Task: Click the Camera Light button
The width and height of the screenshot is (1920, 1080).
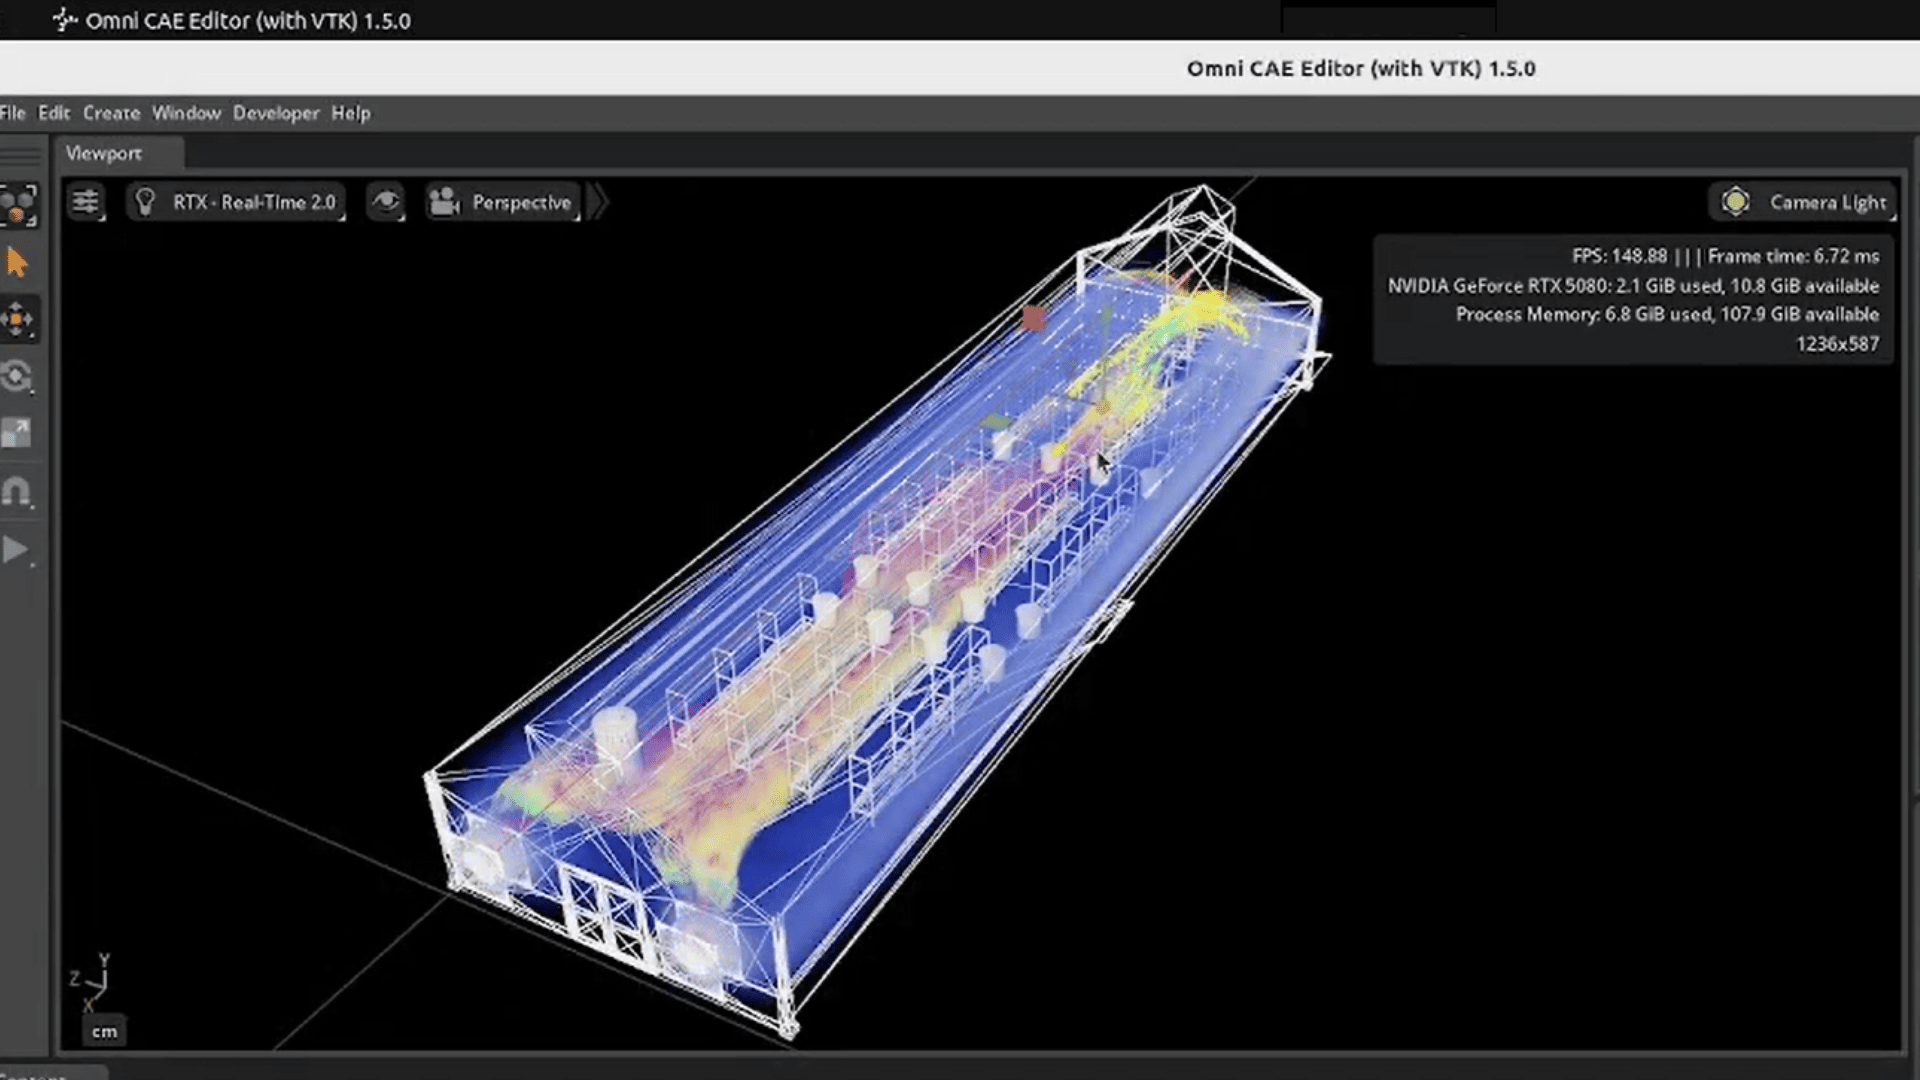Action: pos(1826,202)
